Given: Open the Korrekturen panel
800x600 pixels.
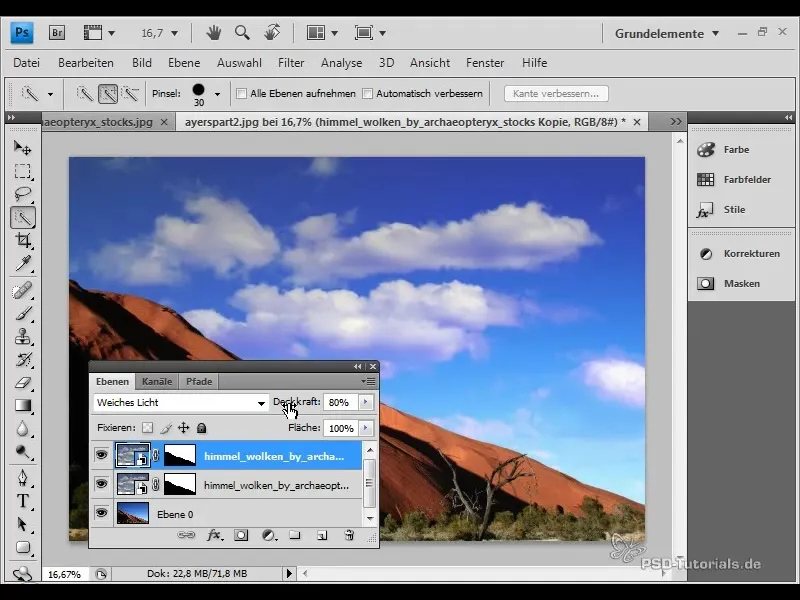Looking at the screenshot, I should point(741,254).
